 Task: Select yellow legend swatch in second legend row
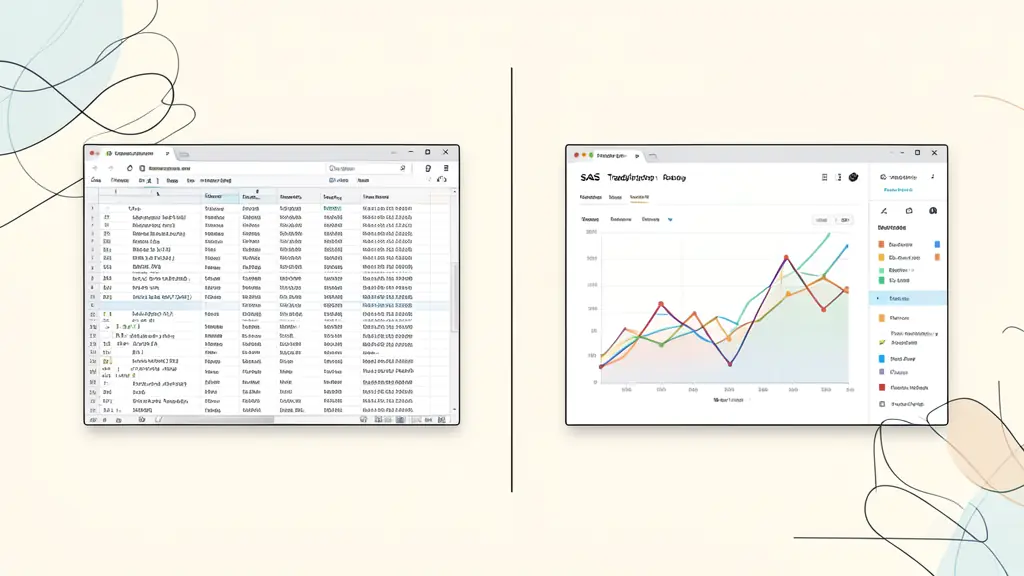point(881,257)
